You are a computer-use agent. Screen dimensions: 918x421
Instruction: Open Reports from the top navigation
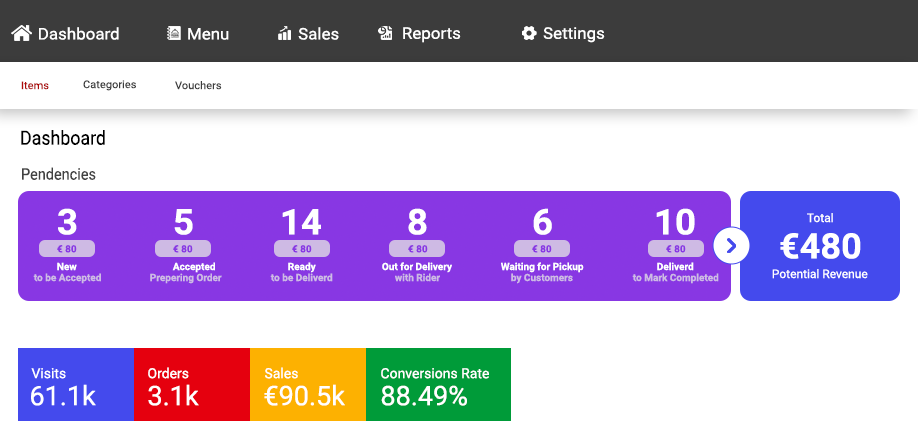431,33
